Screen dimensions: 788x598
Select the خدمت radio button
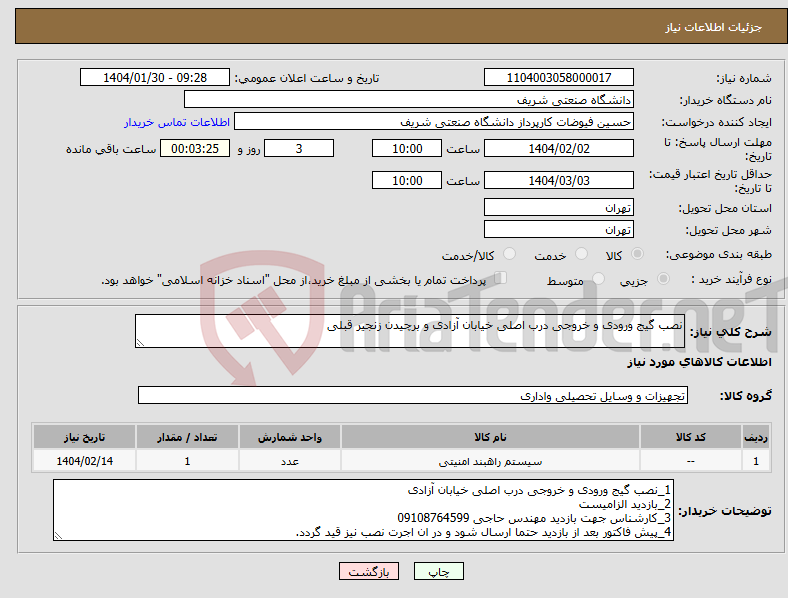pos(581,254)
